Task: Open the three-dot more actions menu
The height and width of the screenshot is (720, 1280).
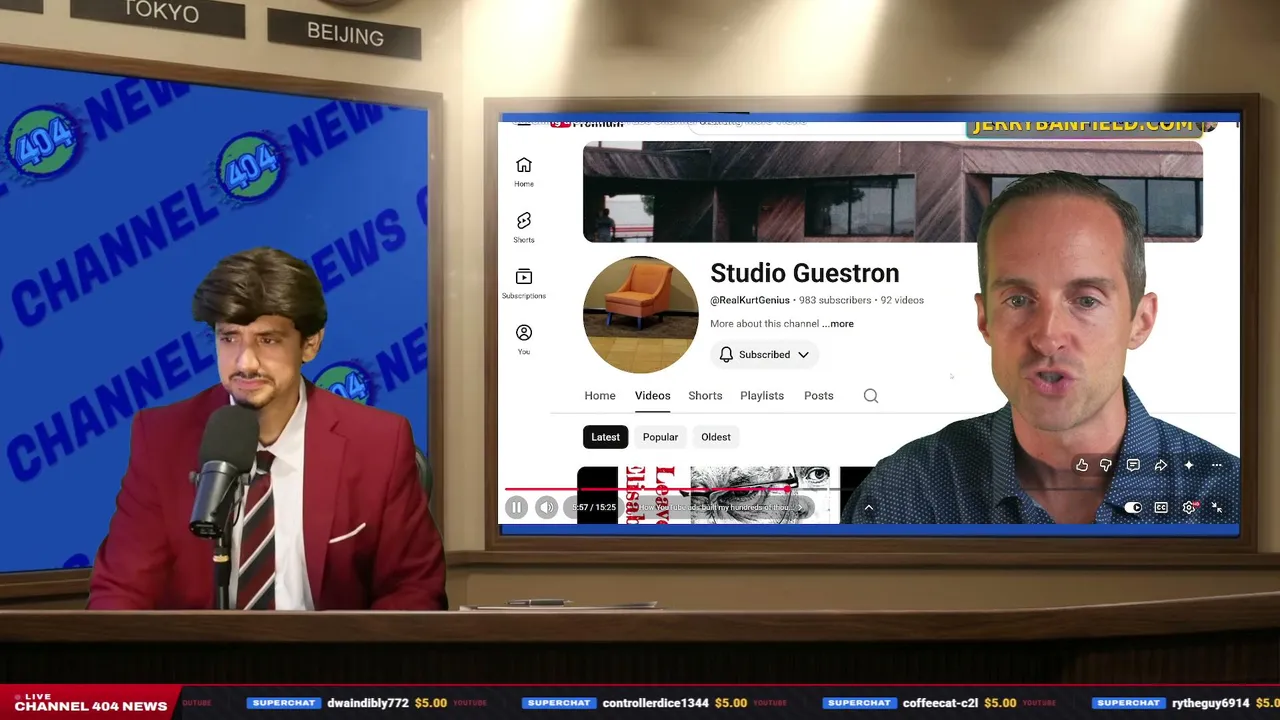Action: coord(1217,465)
